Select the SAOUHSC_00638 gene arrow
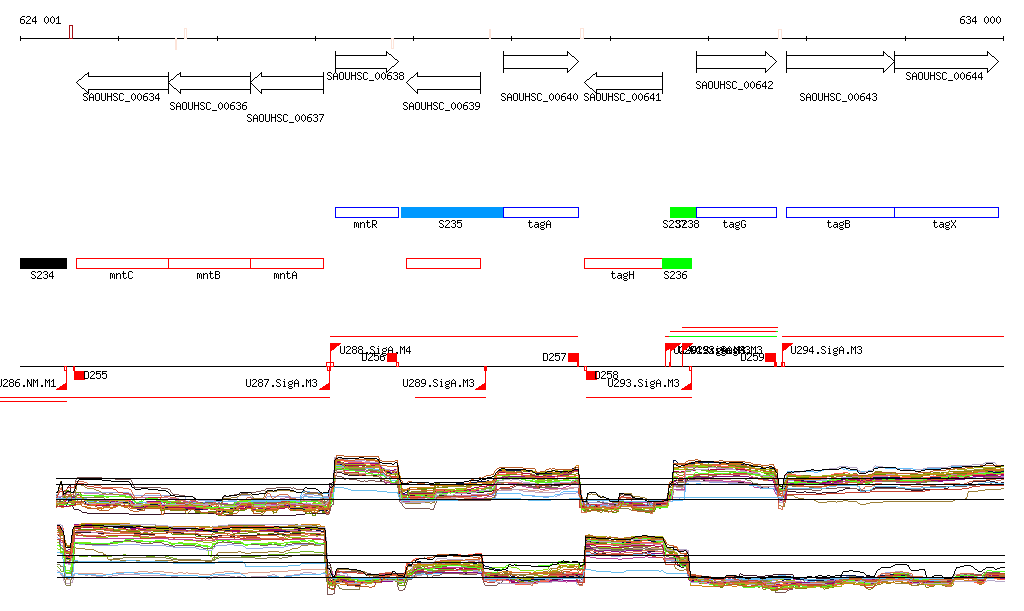 coord(367,62)
